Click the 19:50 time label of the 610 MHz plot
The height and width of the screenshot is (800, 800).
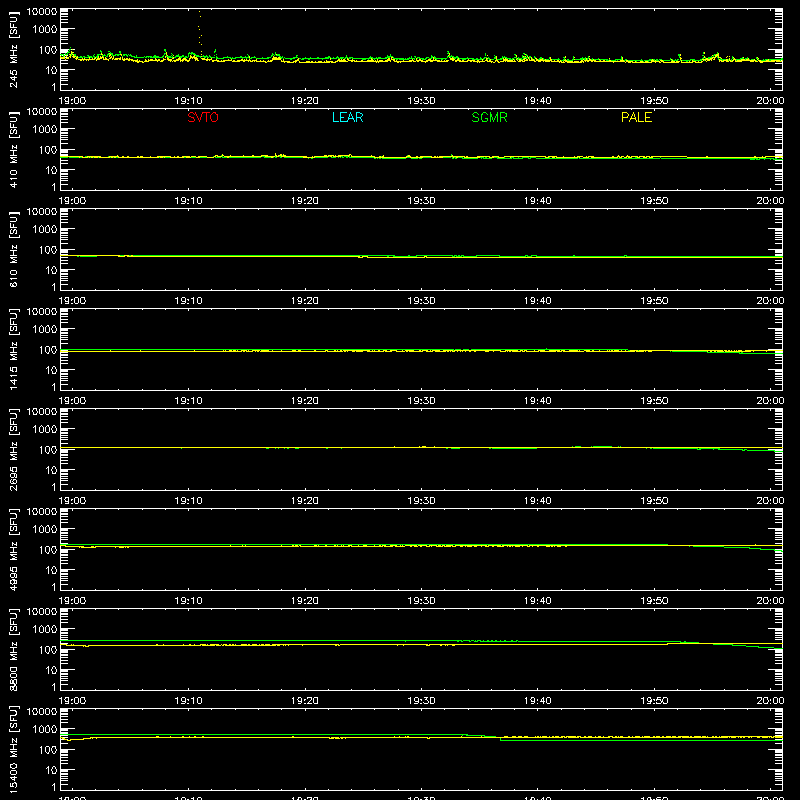[654, 301]
